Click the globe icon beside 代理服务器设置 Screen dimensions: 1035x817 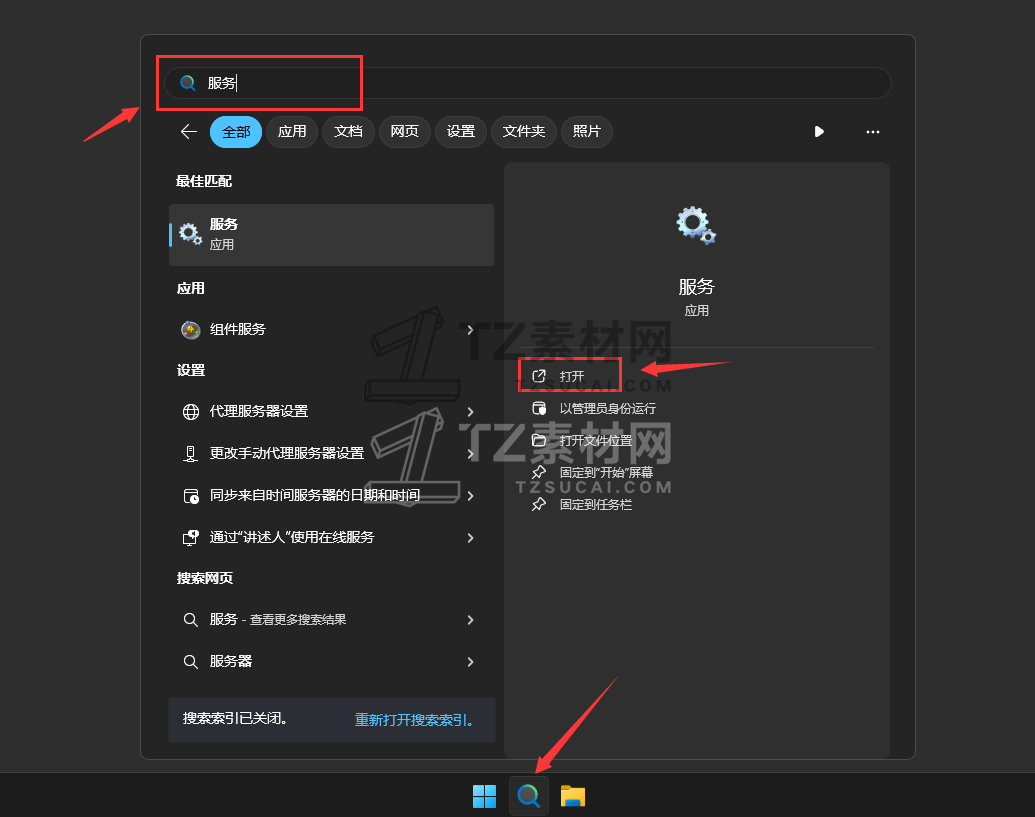(x=191, y=412)
